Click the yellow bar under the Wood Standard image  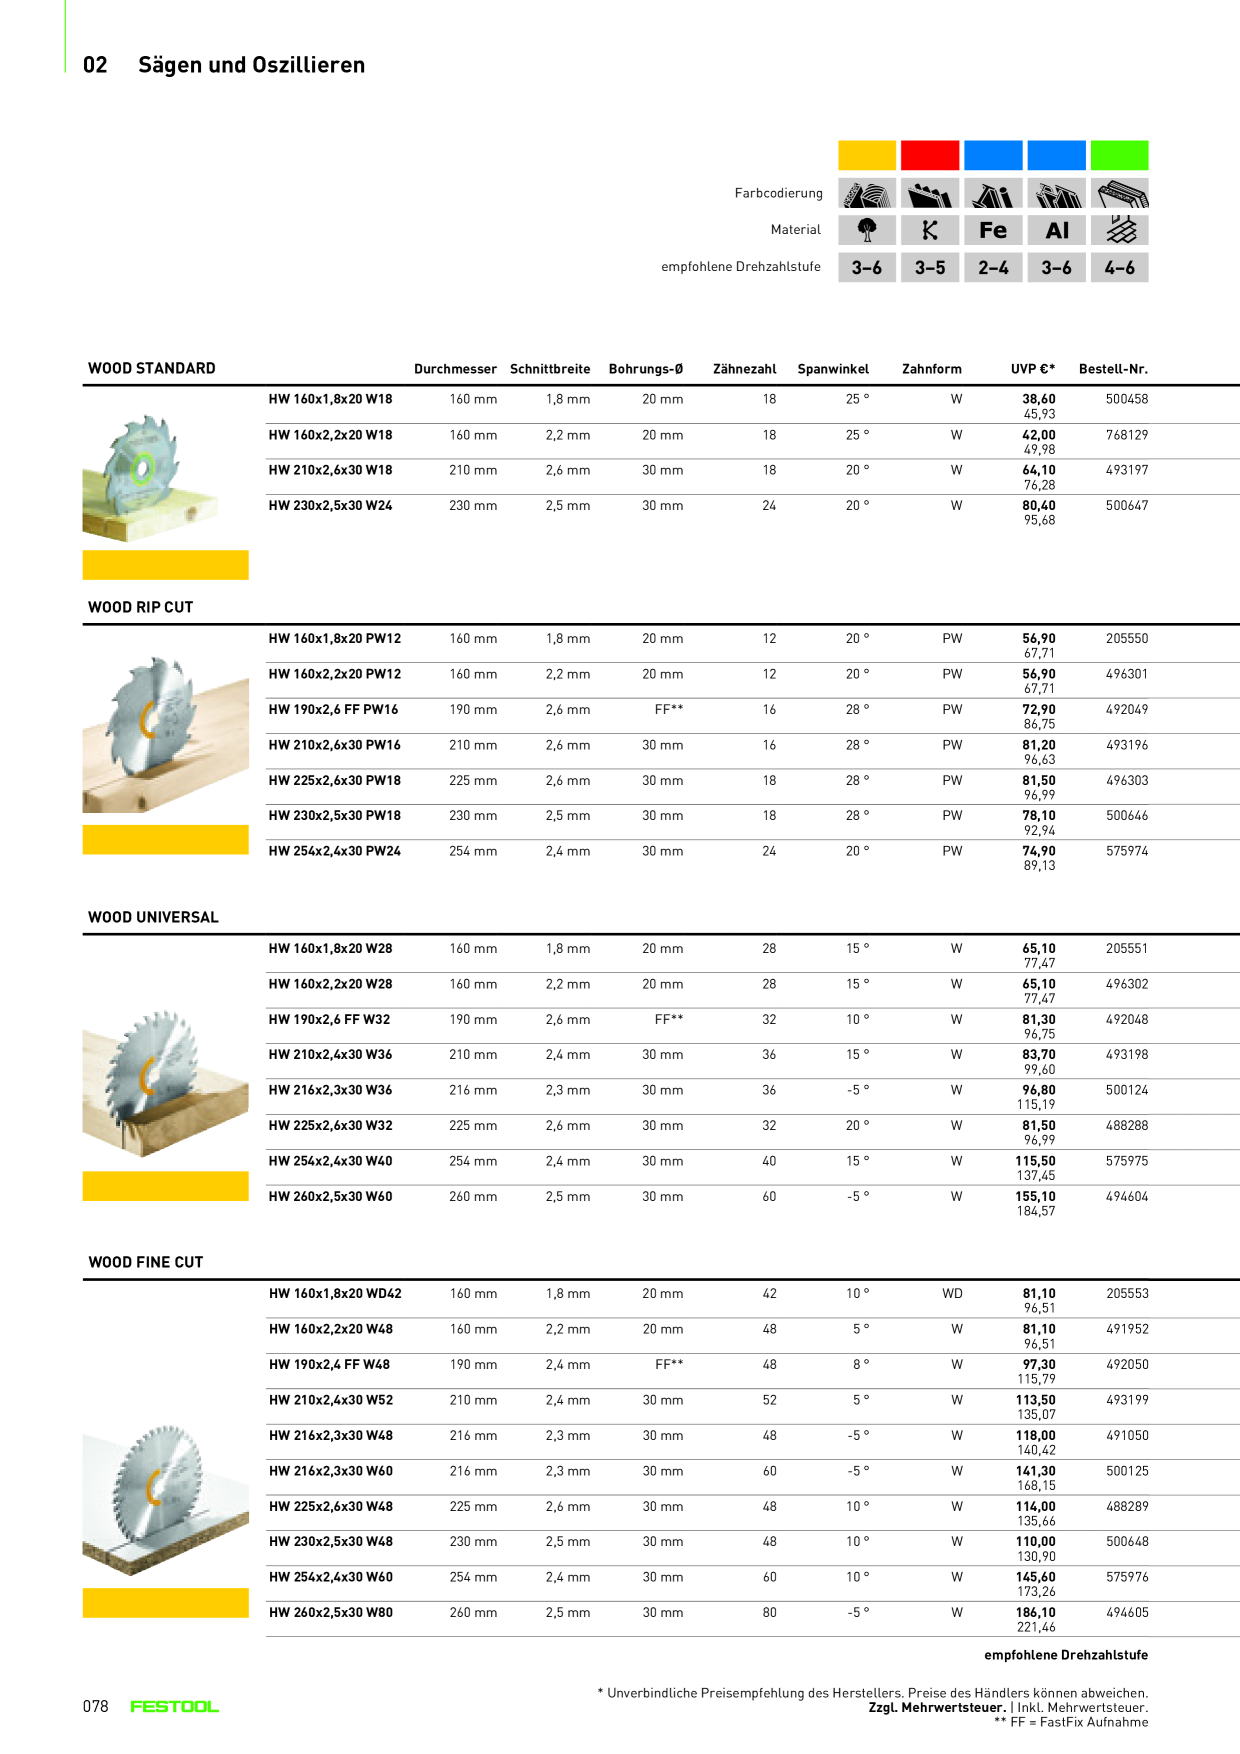165,565
